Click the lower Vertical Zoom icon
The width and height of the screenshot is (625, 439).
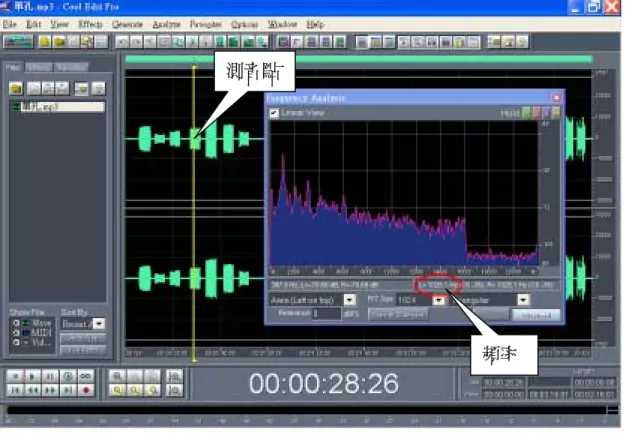[174, 390]
